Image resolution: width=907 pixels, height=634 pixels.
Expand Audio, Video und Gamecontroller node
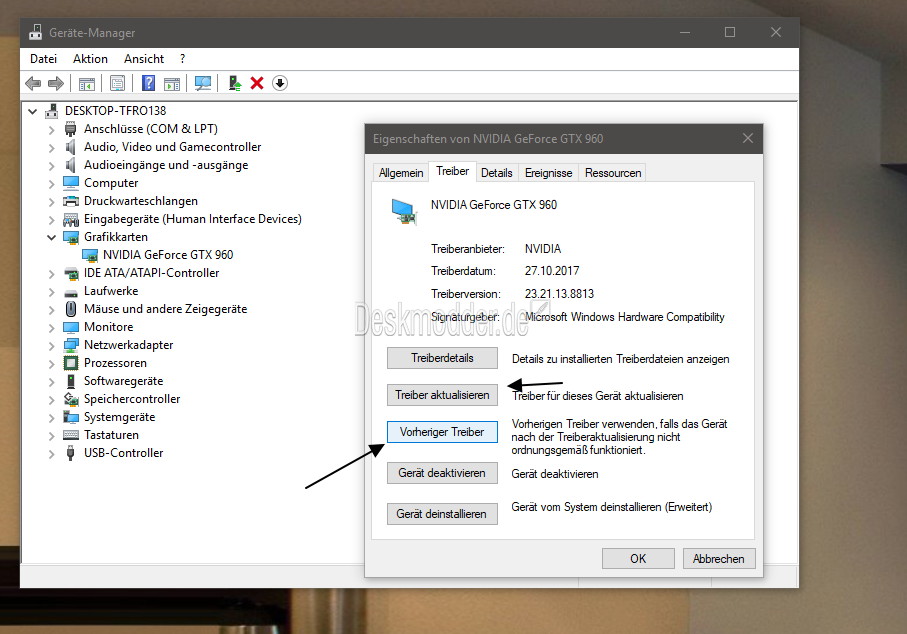(x=51, y=148)
